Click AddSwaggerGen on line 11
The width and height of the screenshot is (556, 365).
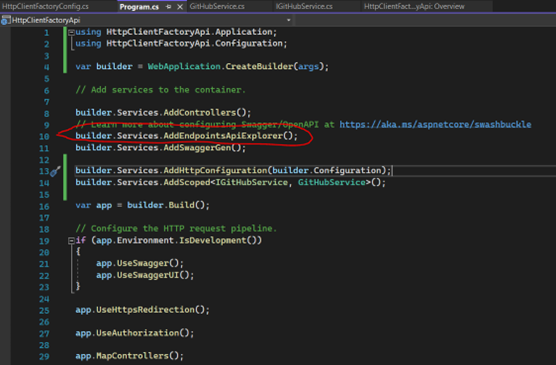pyautogui.click(x=197, y=148)
